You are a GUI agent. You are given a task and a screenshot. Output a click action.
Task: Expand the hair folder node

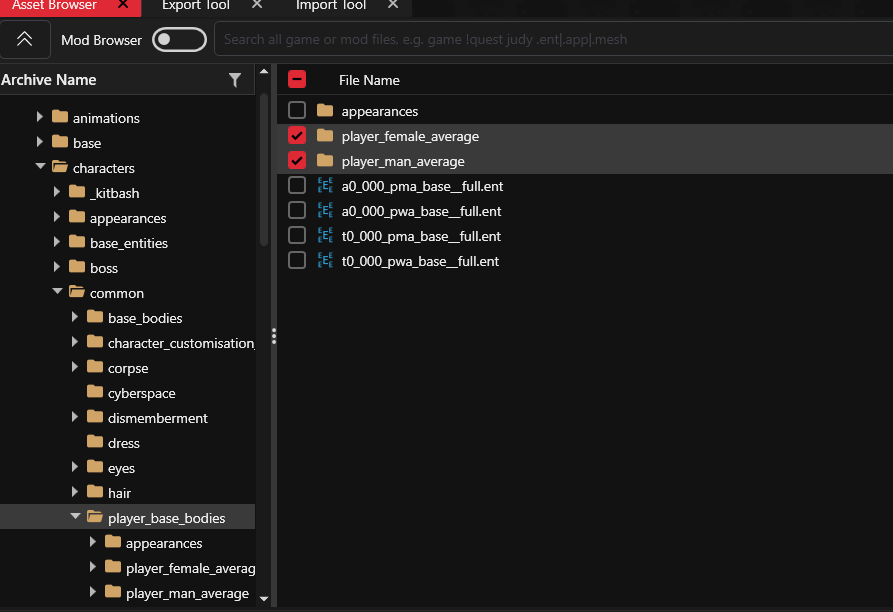pos(75,493)
